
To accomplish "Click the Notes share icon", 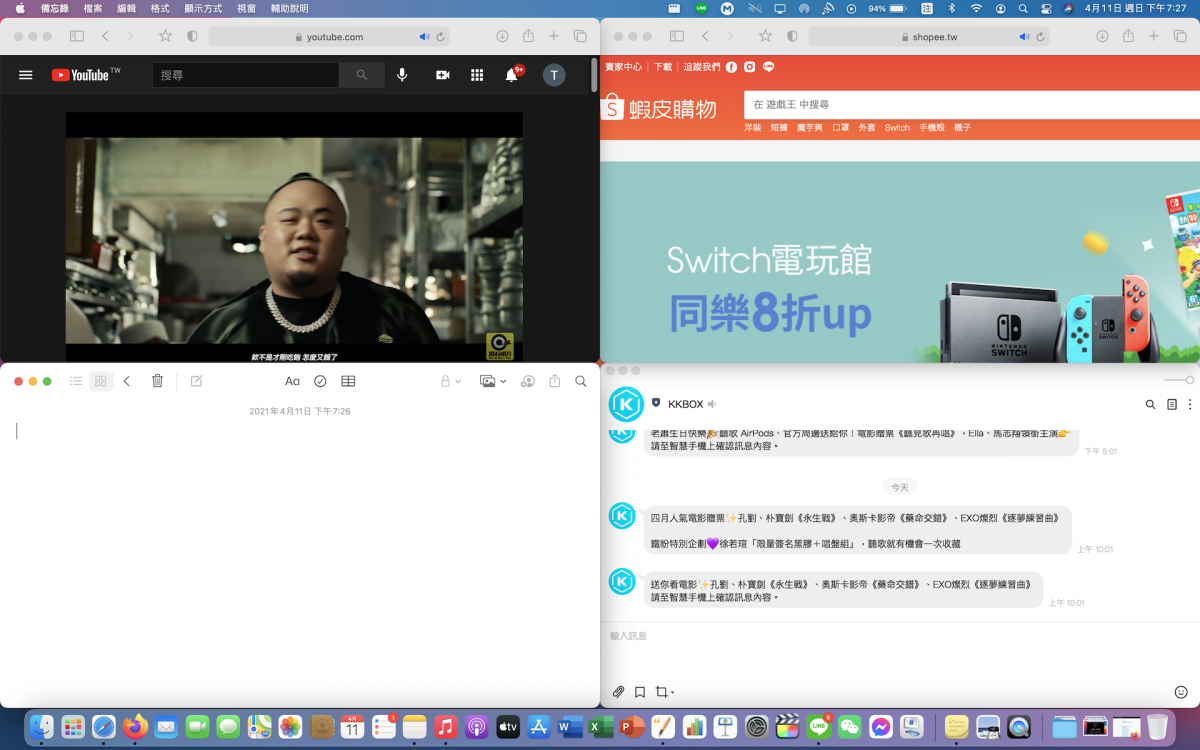I will click(x=555, y=381).
